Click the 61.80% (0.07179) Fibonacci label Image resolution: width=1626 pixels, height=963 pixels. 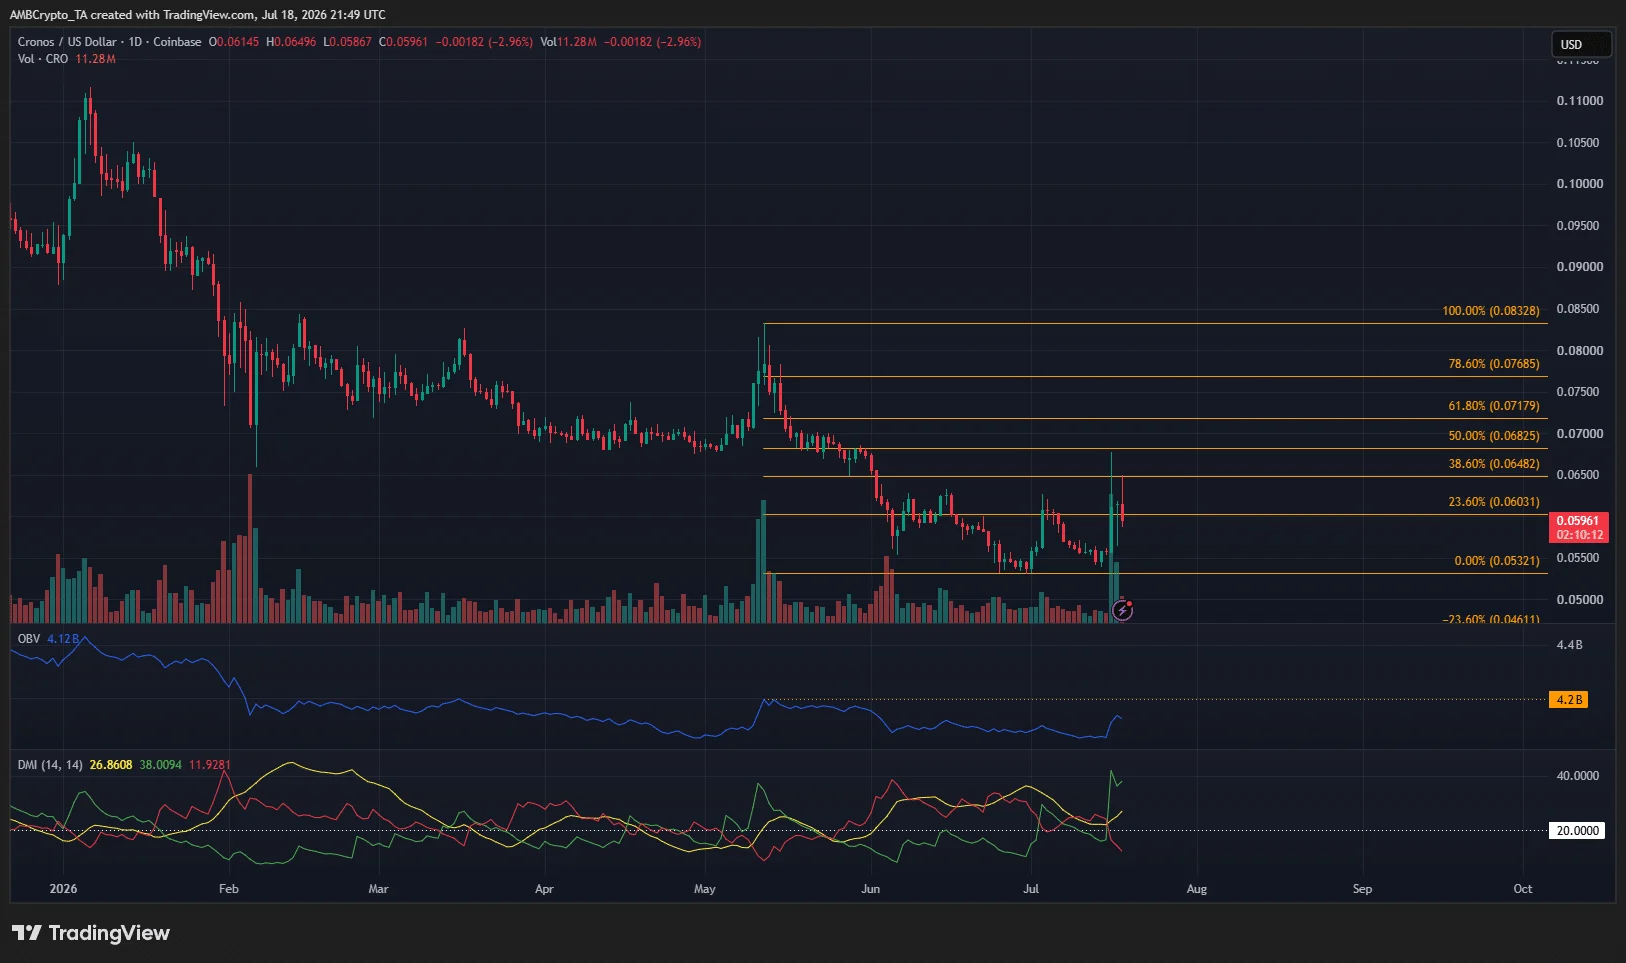pyautogui.click(x=1493, y=406)
